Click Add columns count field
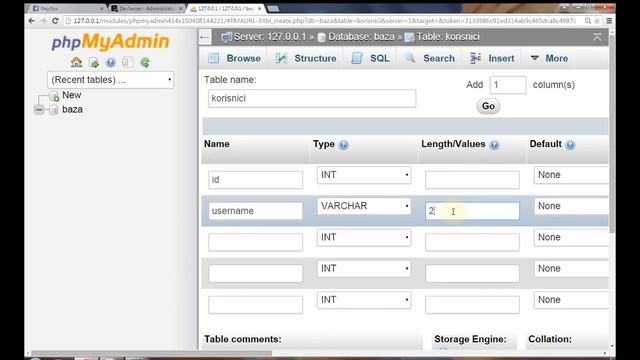 pos(508,85)
